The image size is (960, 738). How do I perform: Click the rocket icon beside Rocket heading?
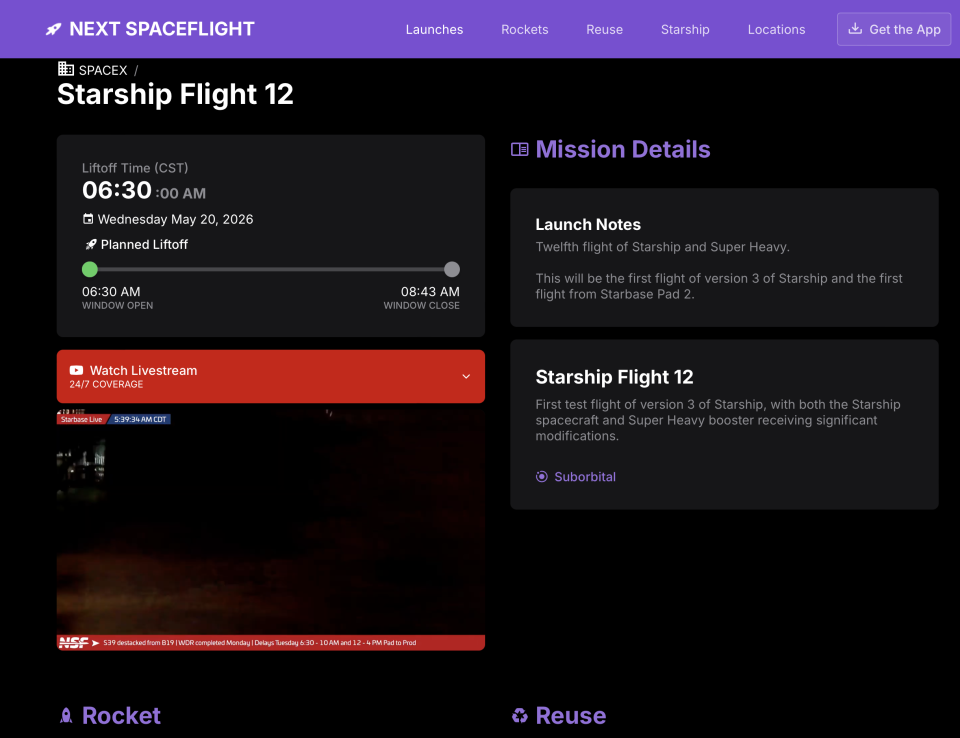pos(66,715)
